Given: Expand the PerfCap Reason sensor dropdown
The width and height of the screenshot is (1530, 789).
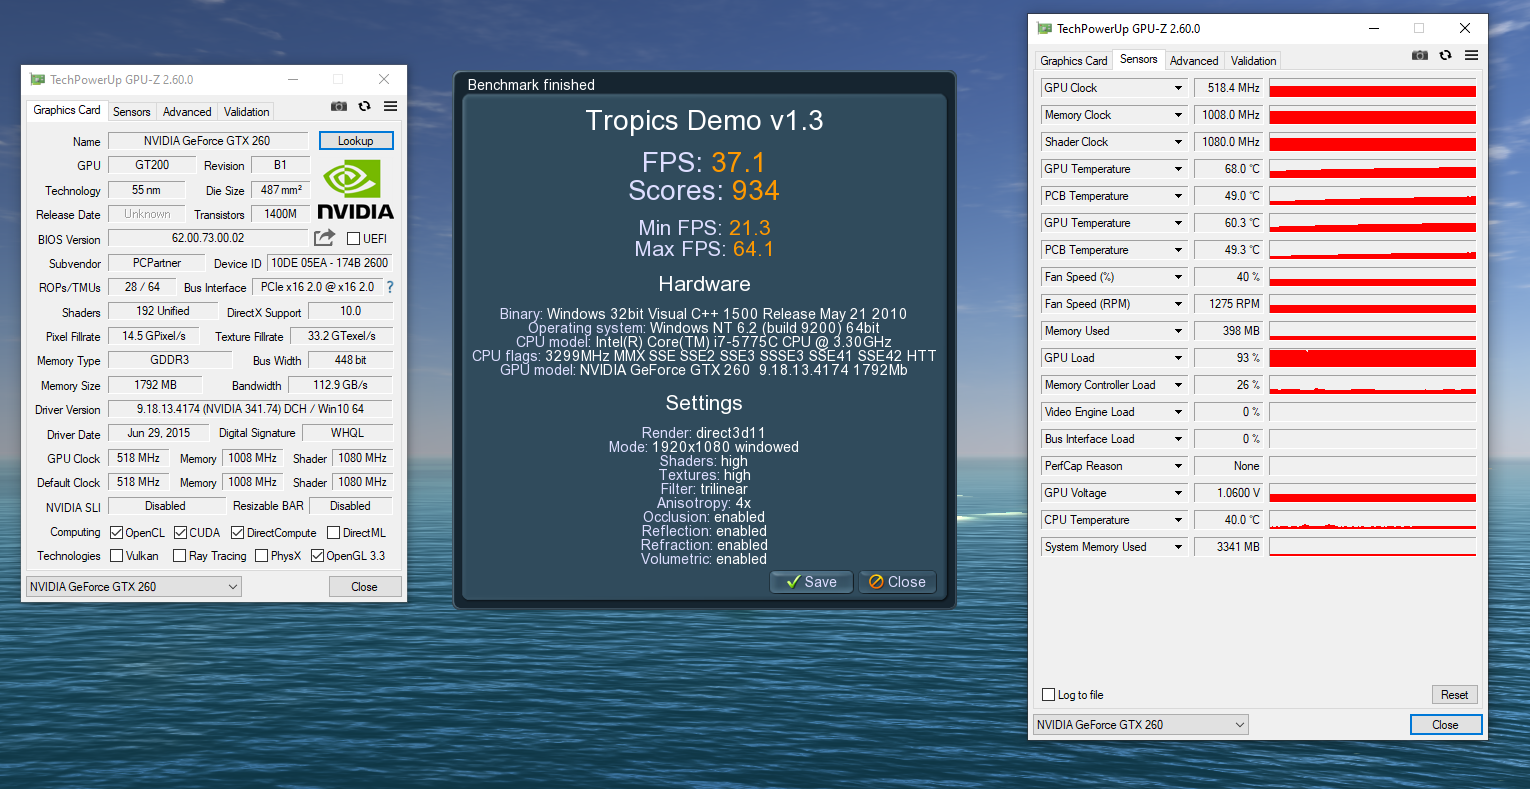Looking at the screenshot, I should [1178, 466].
